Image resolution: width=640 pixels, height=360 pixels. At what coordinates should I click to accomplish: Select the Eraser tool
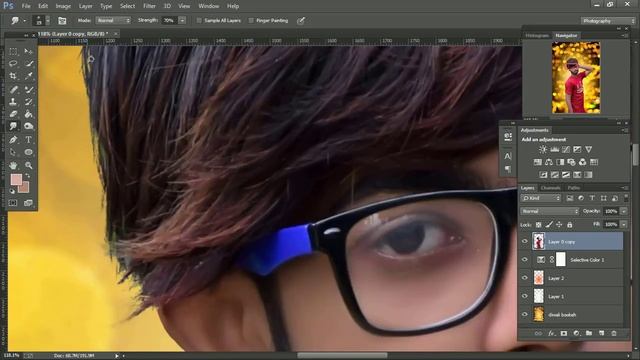tap(13, 114)
